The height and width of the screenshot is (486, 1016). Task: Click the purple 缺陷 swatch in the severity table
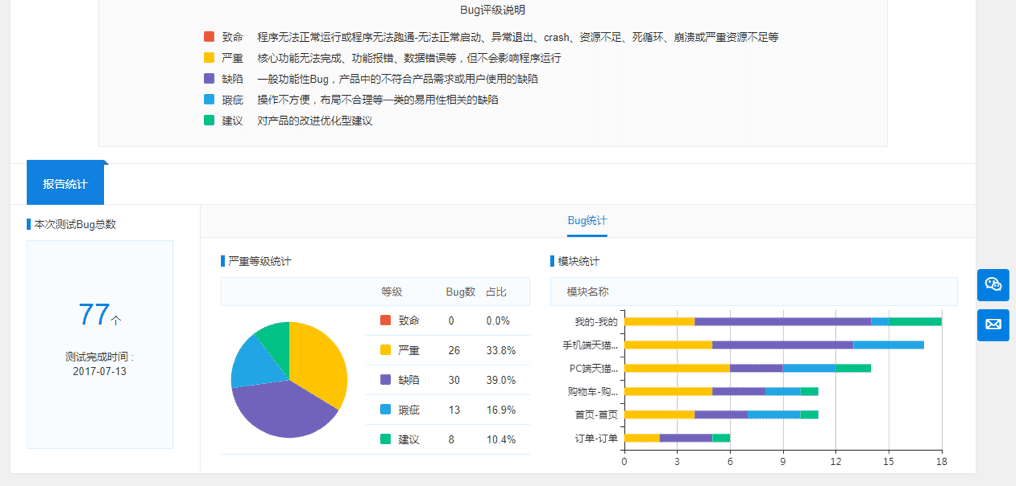pos(385,380)
